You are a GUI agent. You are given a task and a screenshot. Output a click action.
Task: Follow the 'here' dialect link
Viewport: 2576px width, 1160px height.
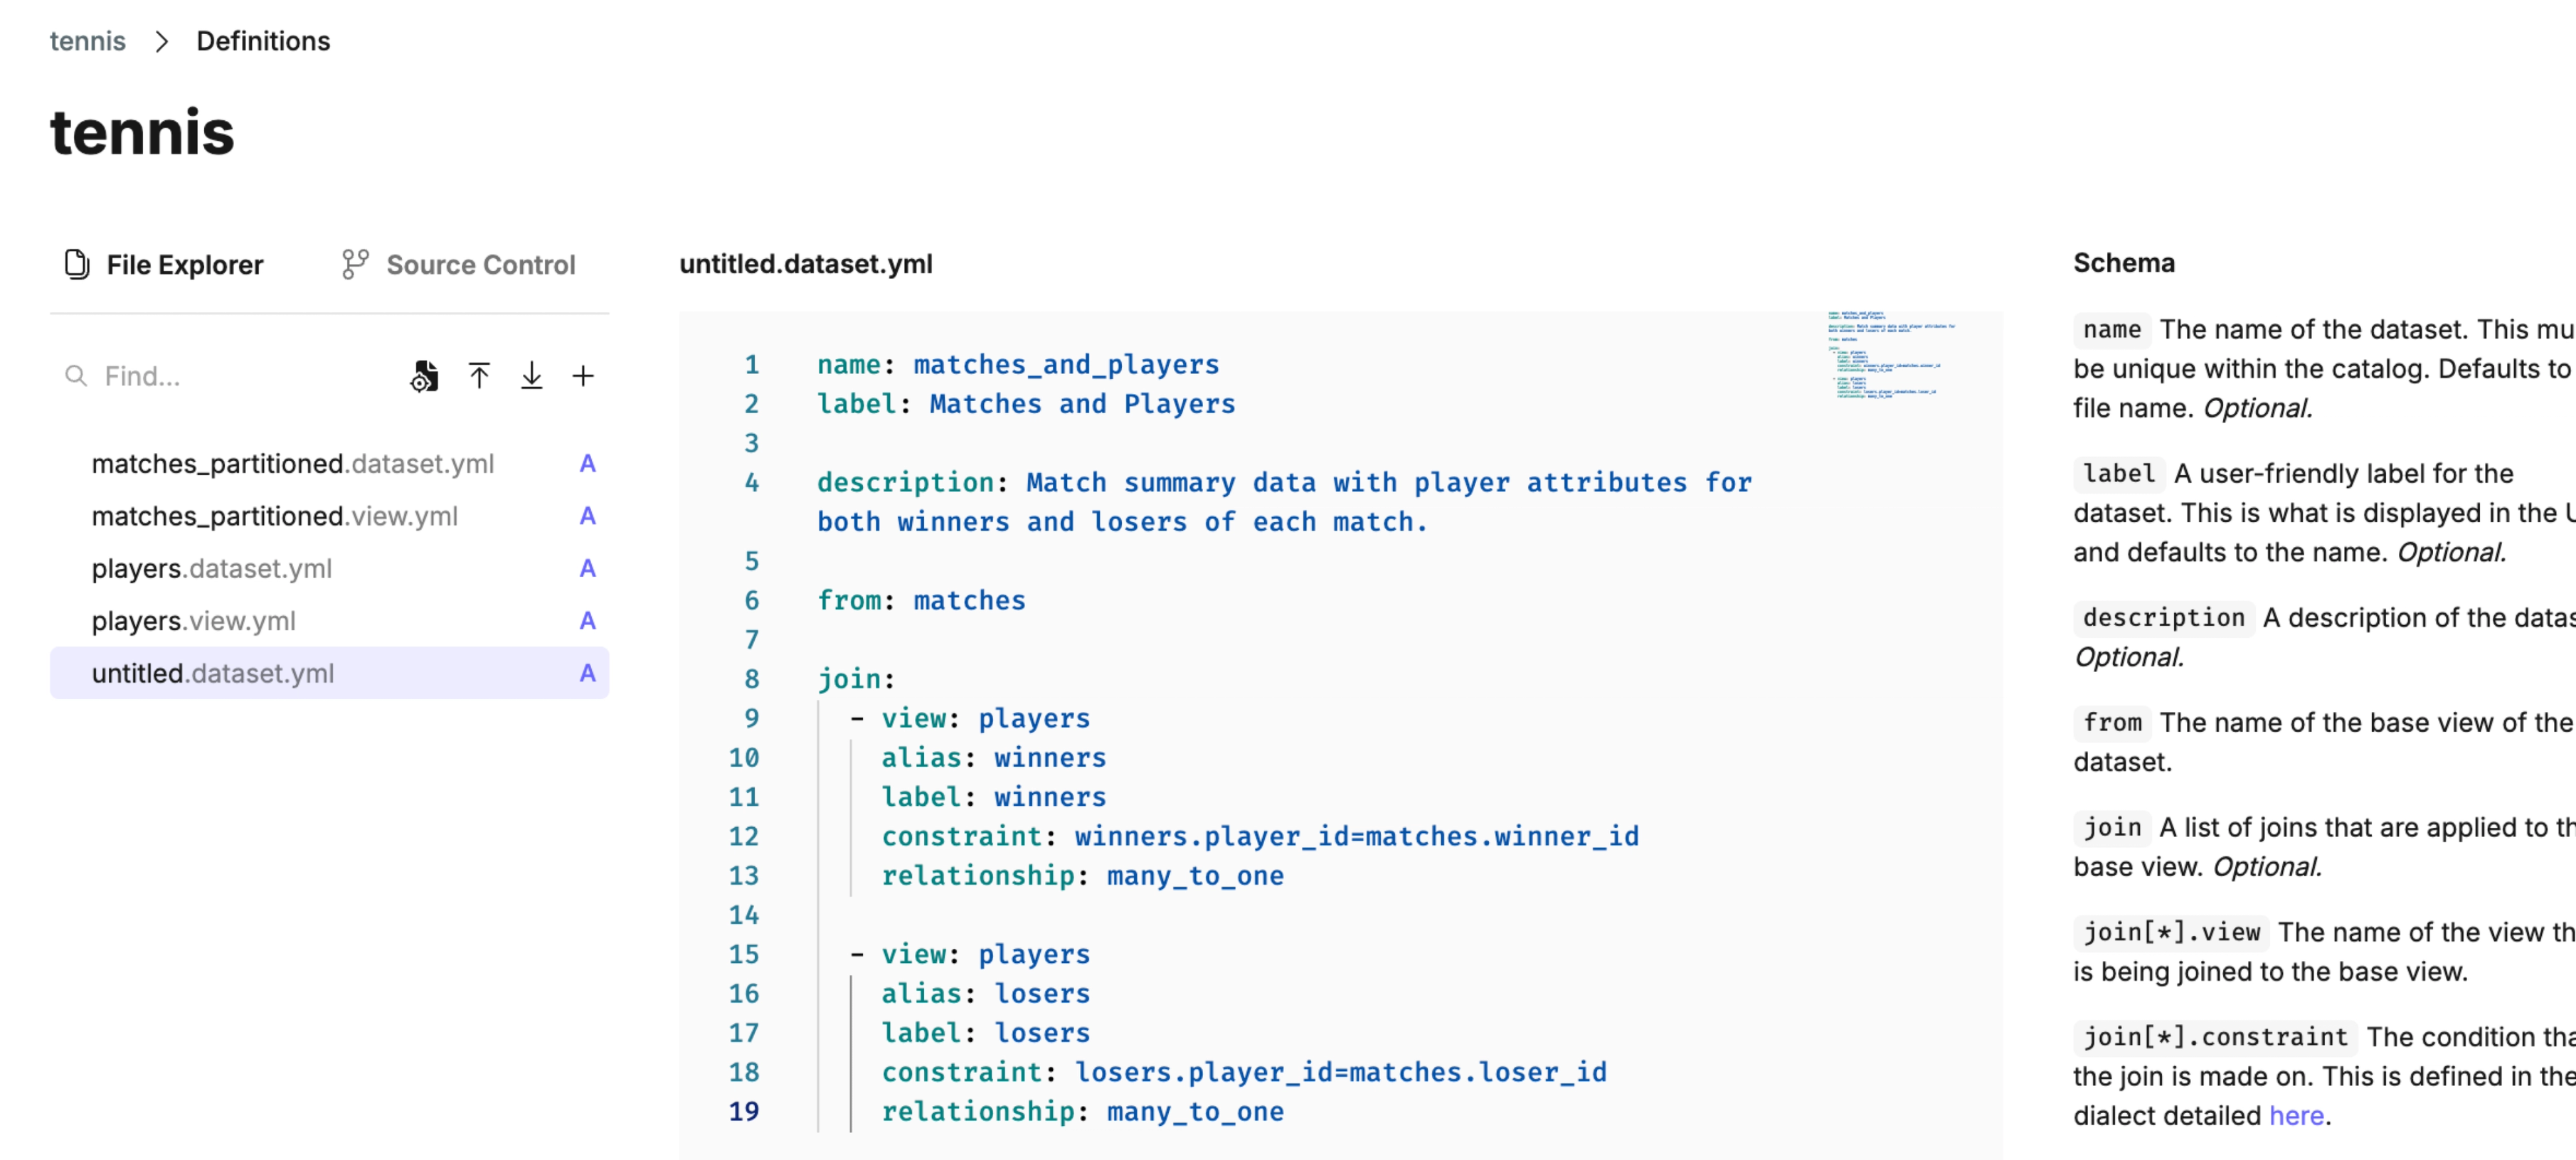(x=2296, y=1115)
